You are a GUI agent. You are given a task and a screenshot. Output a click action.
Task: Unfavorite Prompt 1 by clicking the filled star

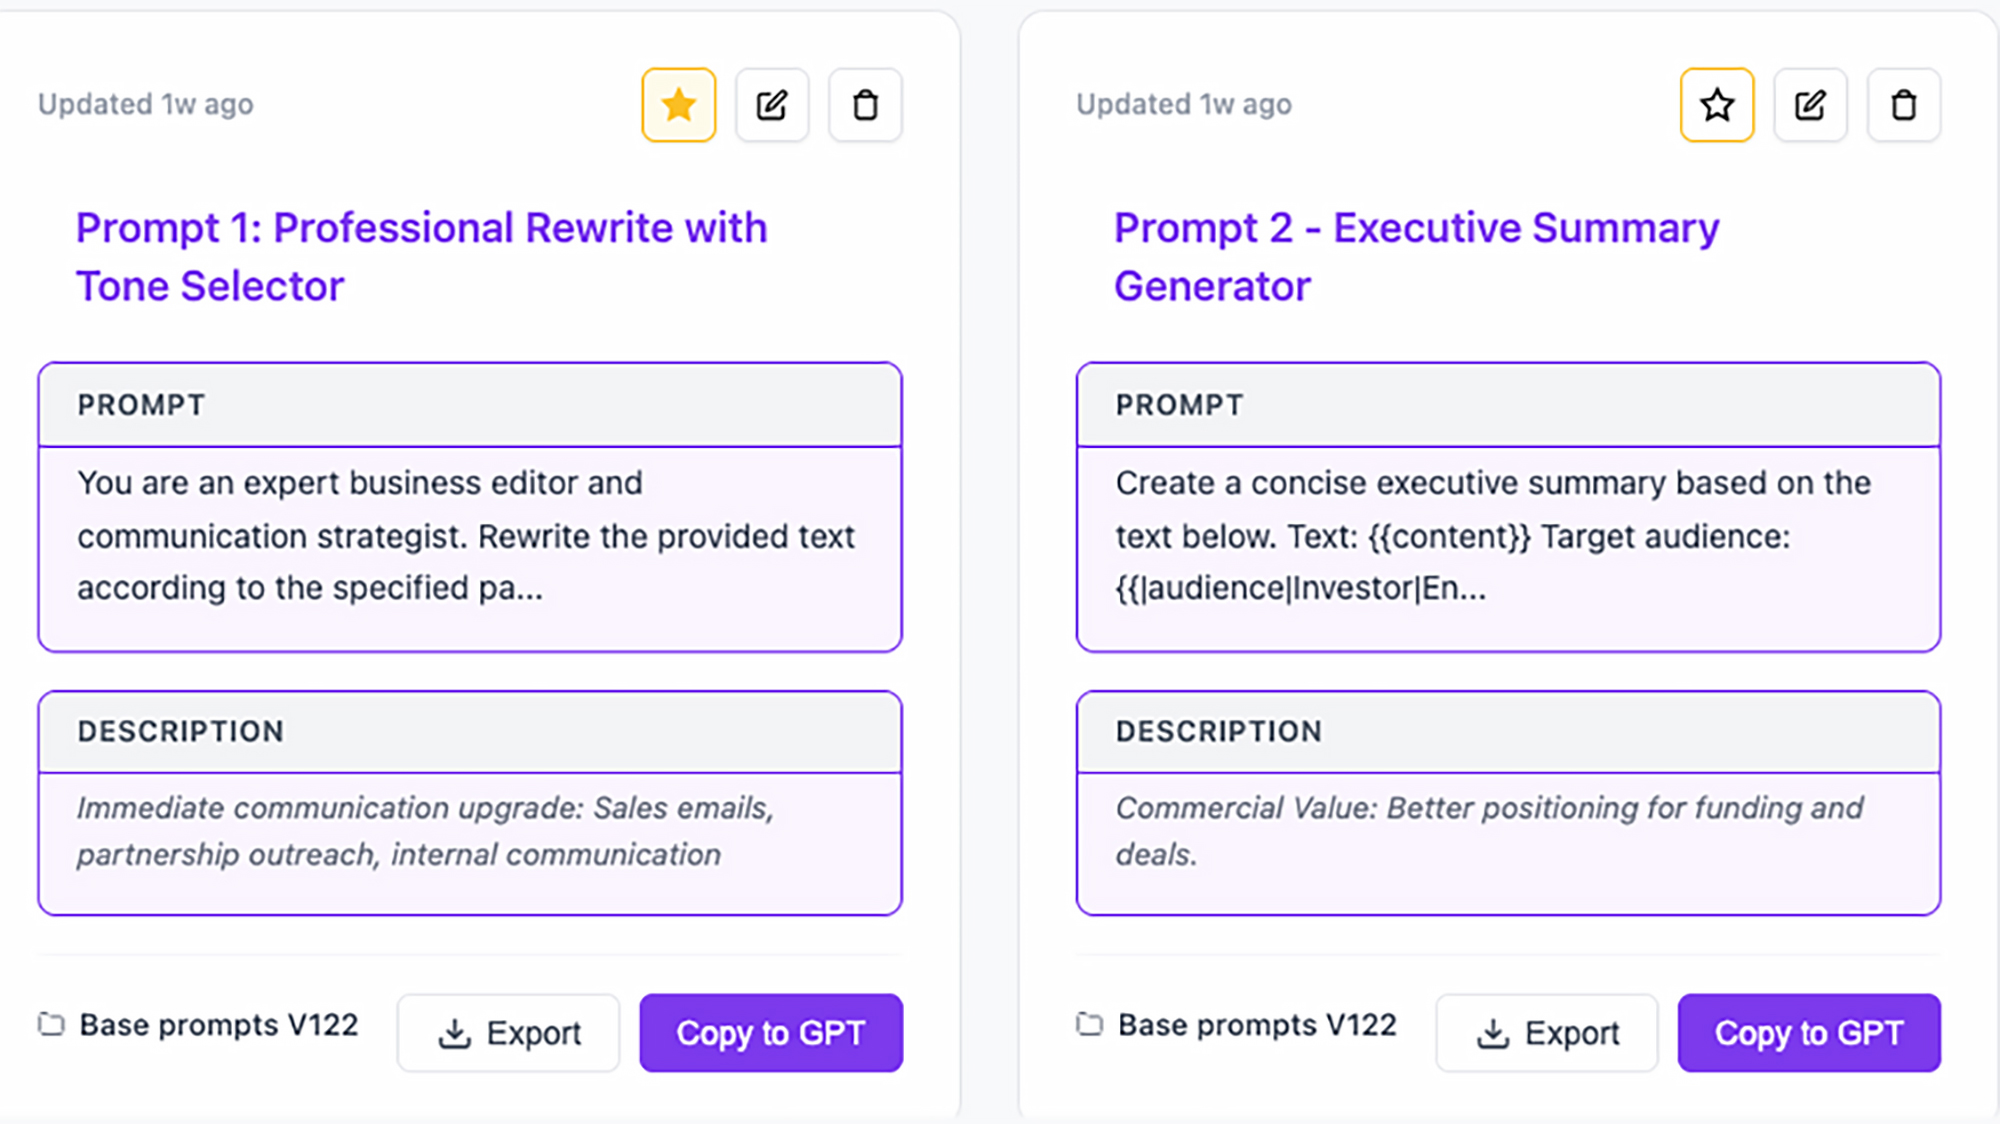[x=678, y=104]
